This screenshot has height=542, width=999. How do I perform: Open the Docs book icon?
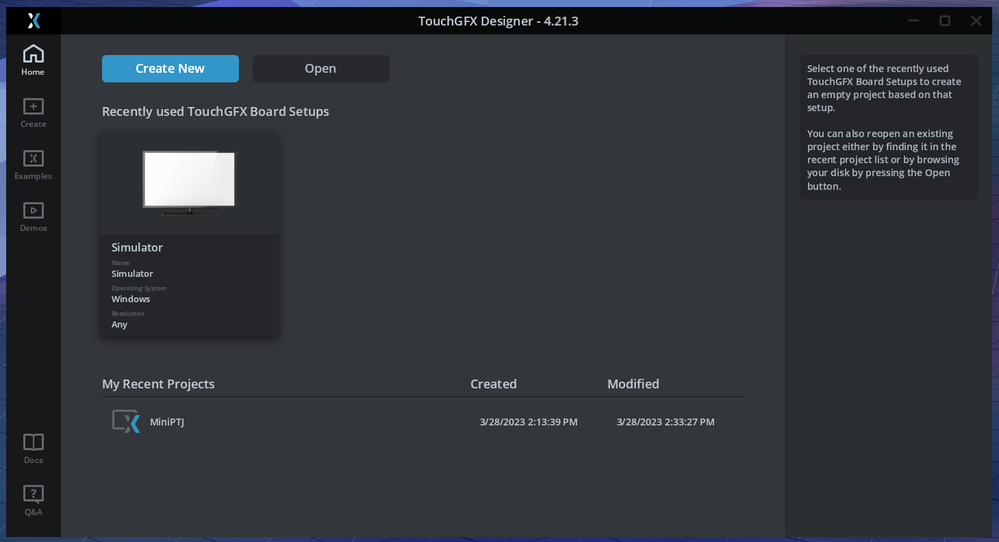[x=33, y=442]
